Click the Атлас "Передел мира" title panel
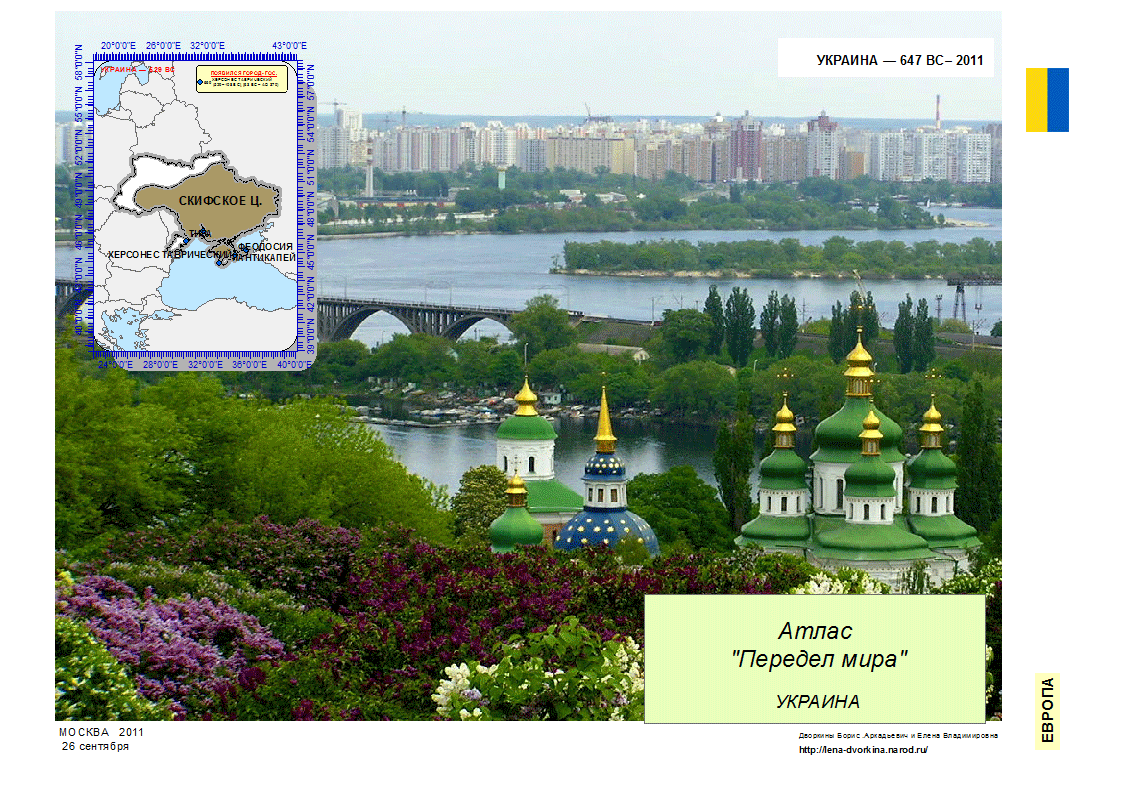 pyautogui.click(x=815, y=659)
